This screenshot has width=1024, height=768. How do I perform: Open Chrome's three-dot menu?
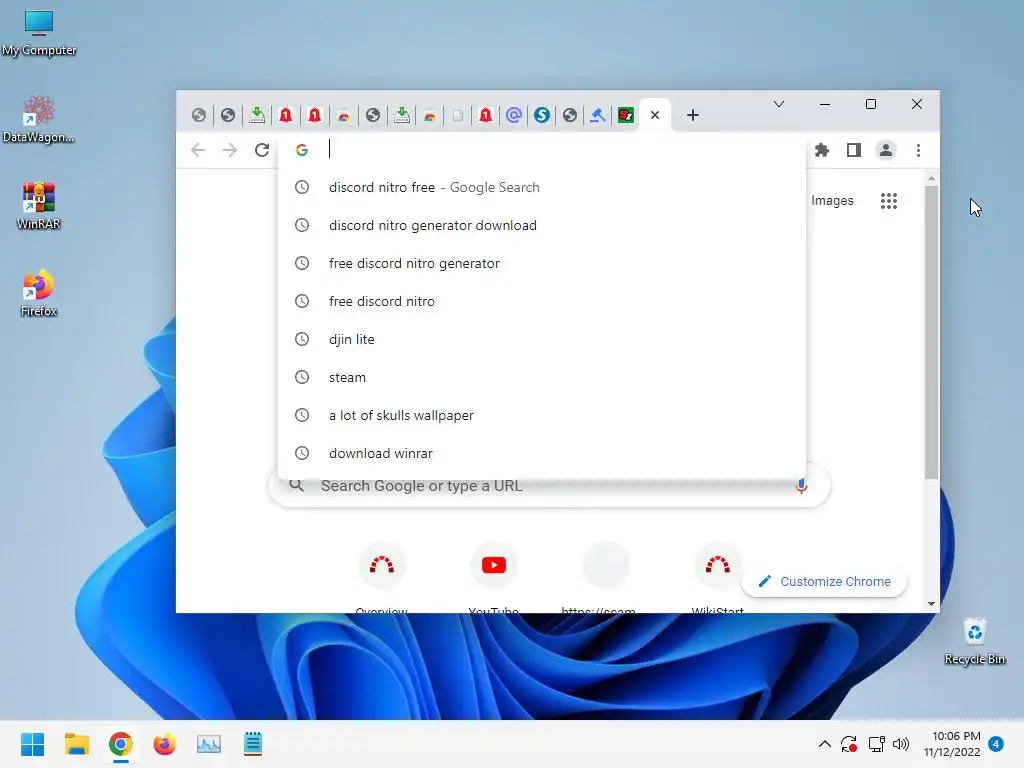coord(918,150)
